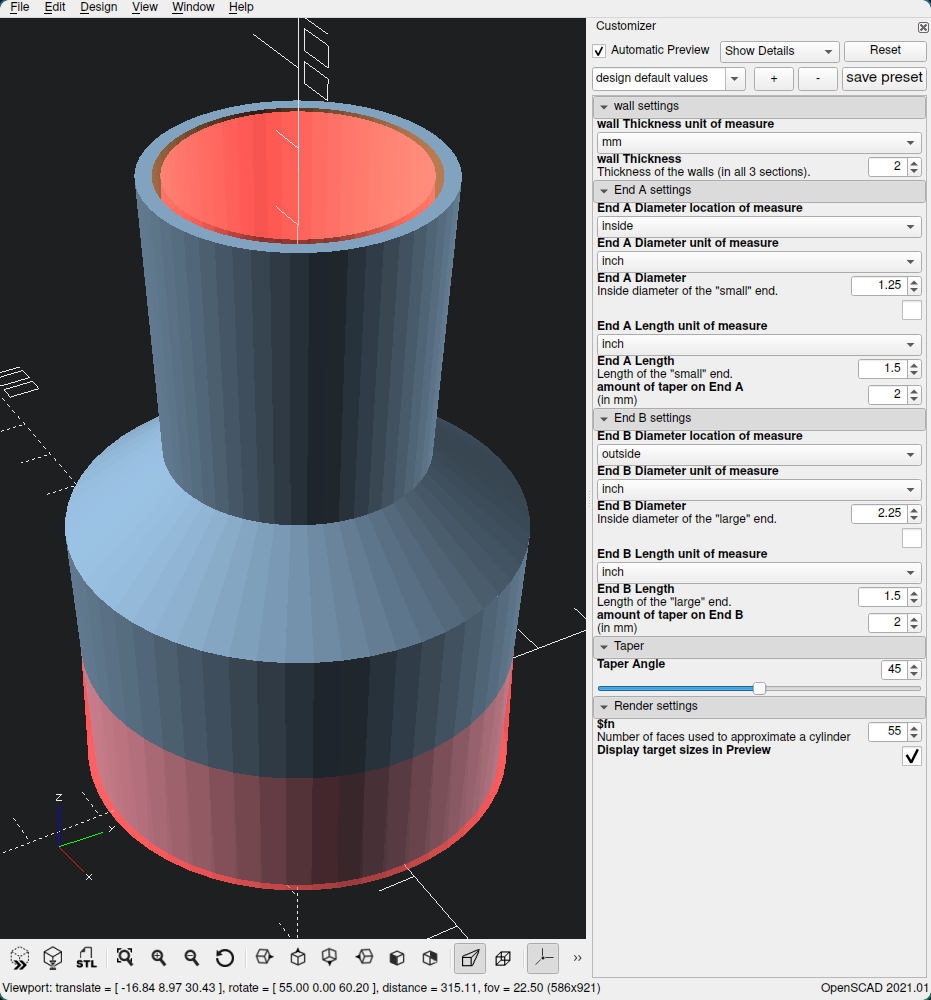Export the model as STL

(86, 957)
